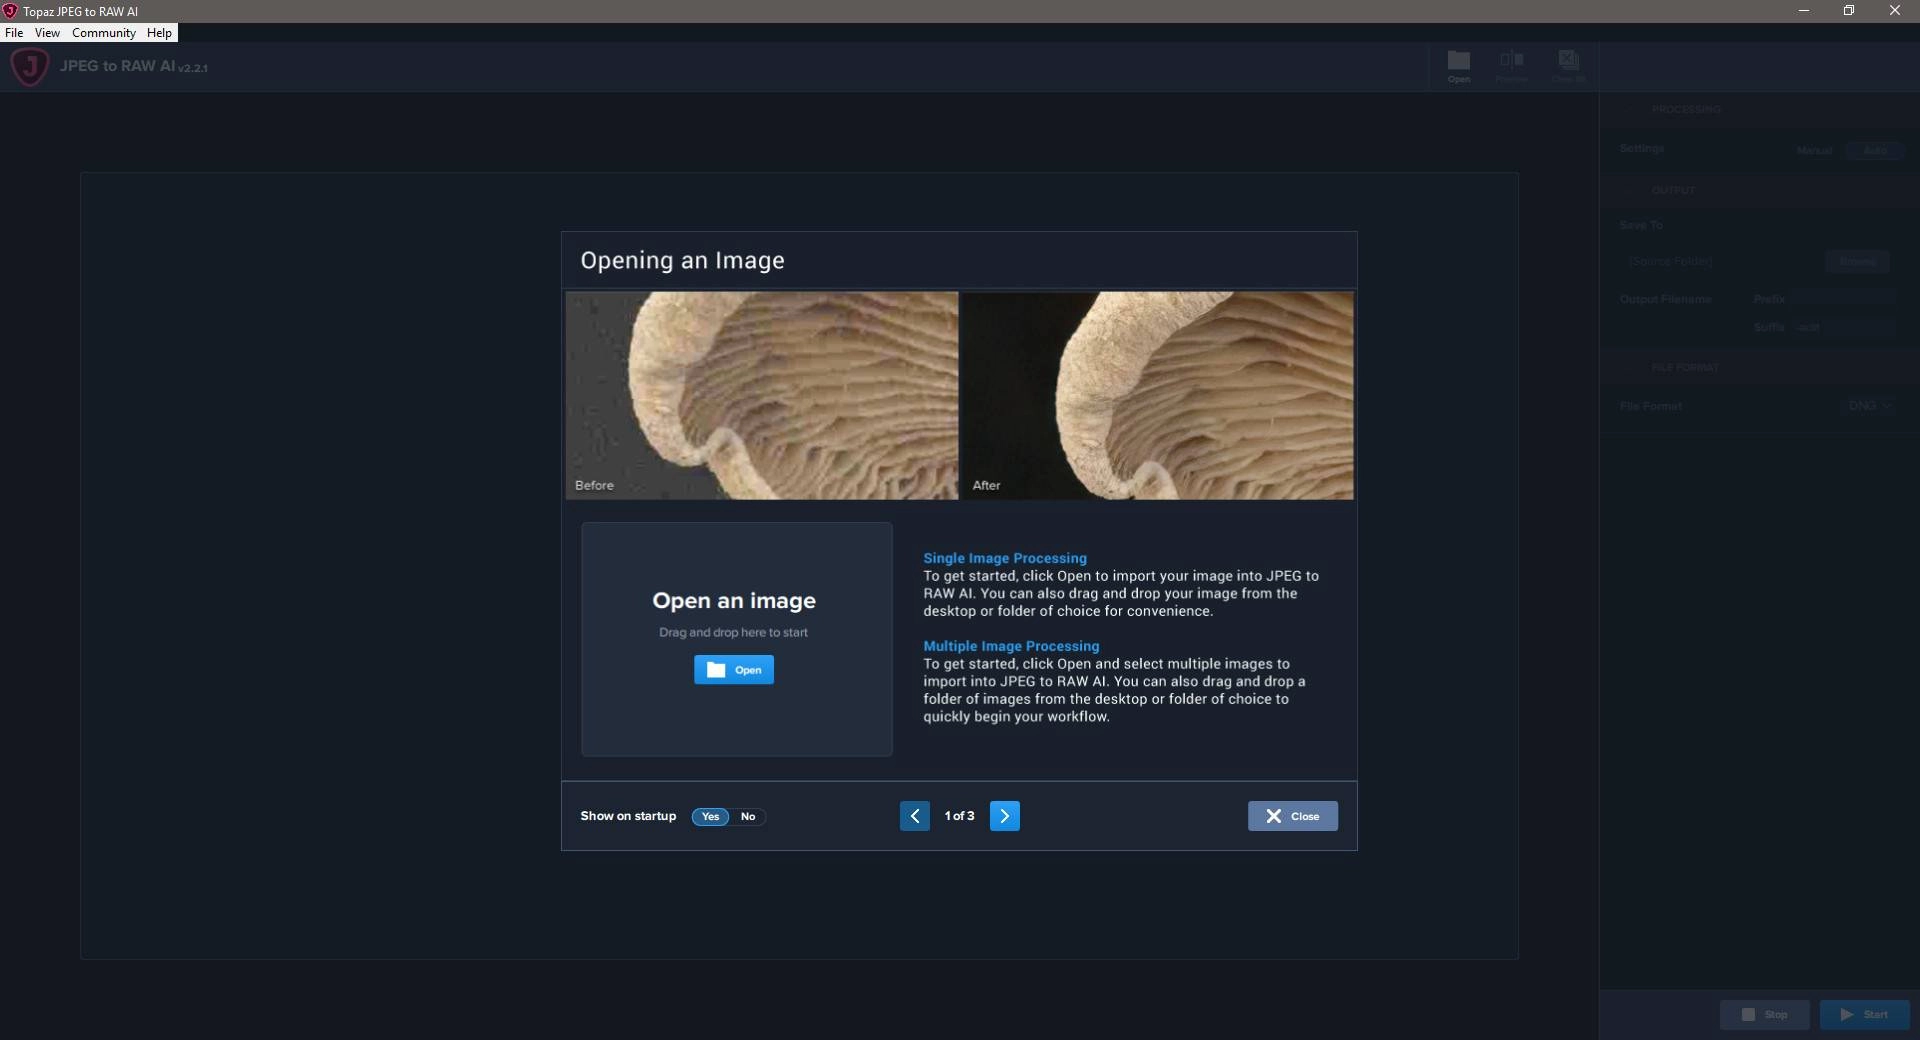Click the Prefix input field

[1845, 299]
